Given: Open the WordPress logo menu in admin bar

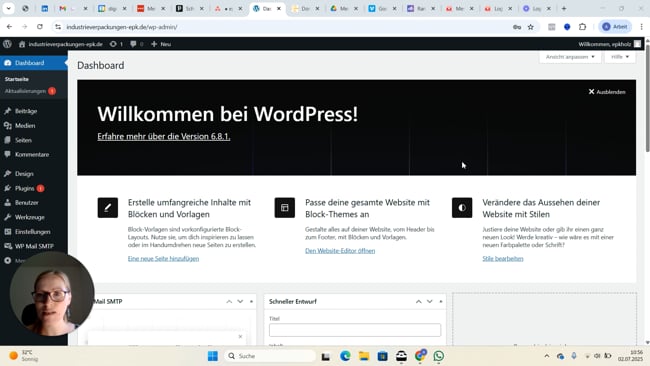Looking at the screenshot, I should click(x=7, y=44).
